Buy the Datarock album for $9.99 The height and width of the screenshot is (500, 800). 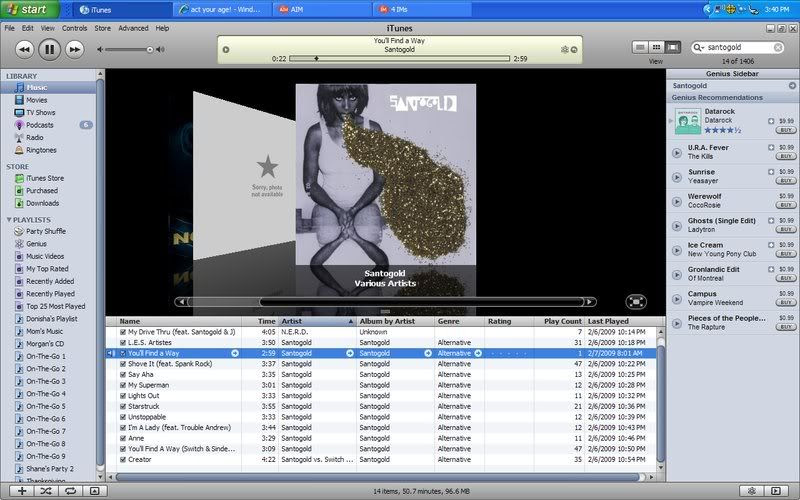pos(786,130)
